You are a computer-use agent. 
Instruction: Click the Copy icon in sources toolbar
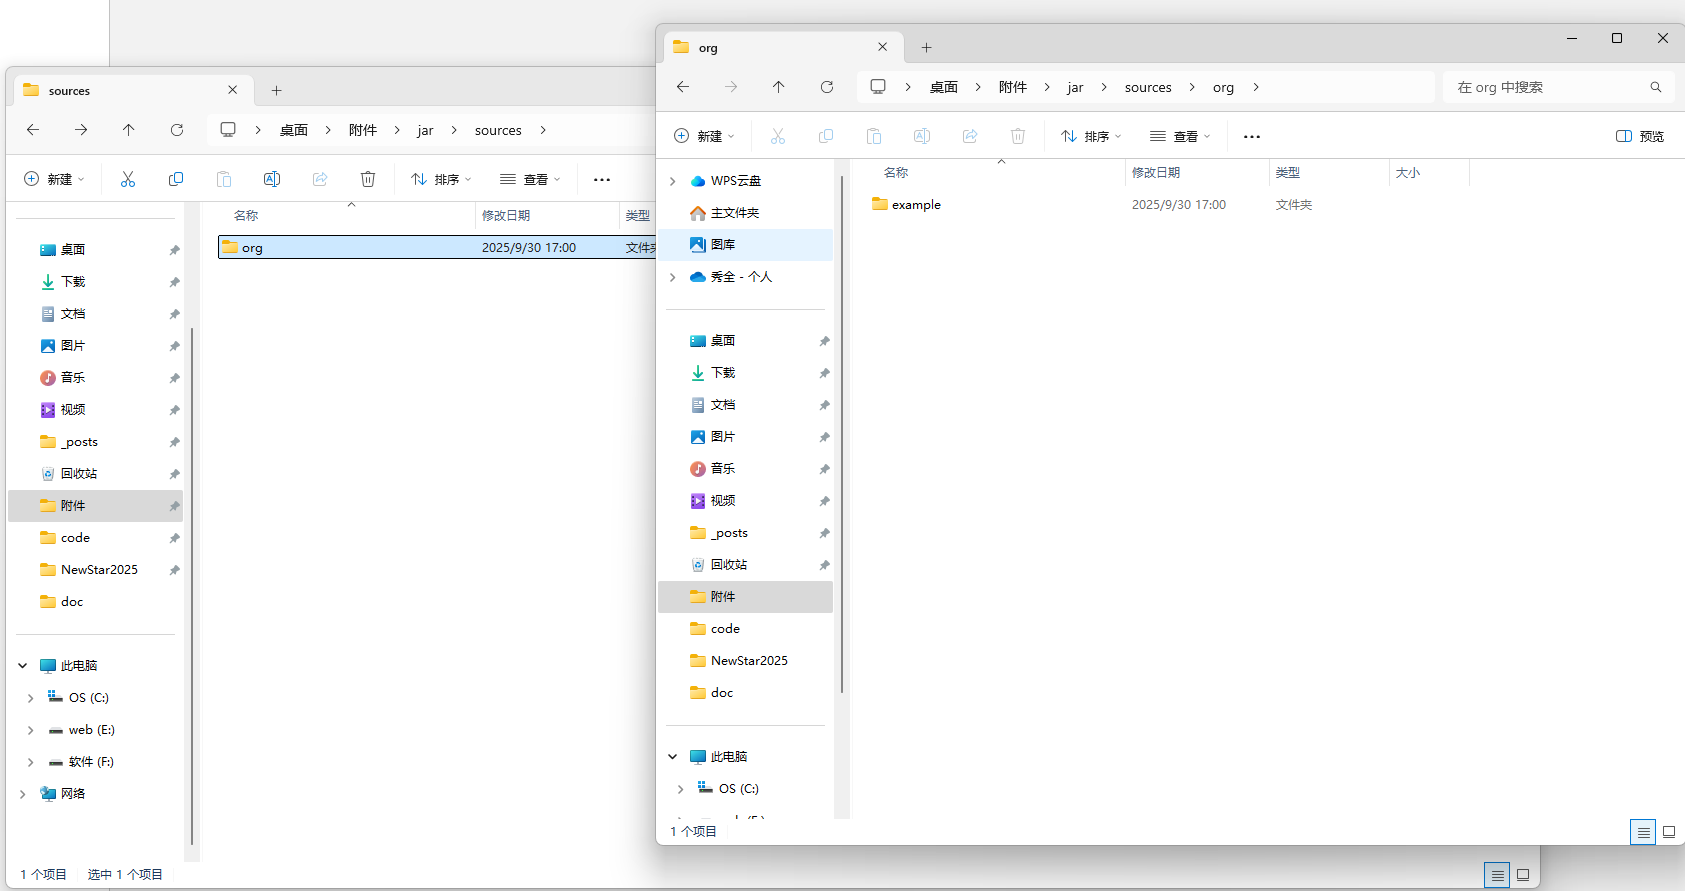click(x=176, y=179)
